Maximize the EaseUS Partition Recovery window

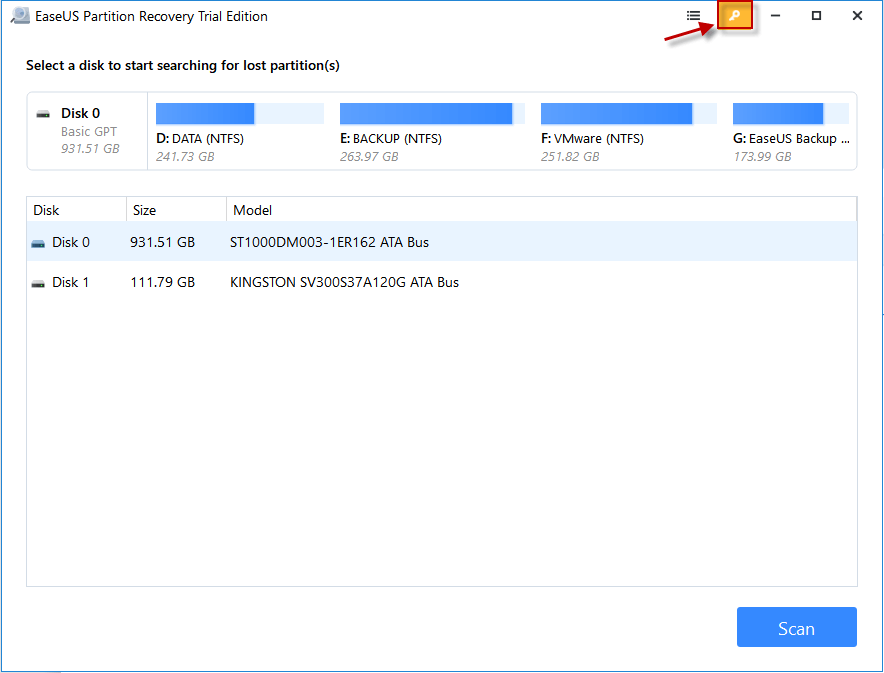(816, 16)
